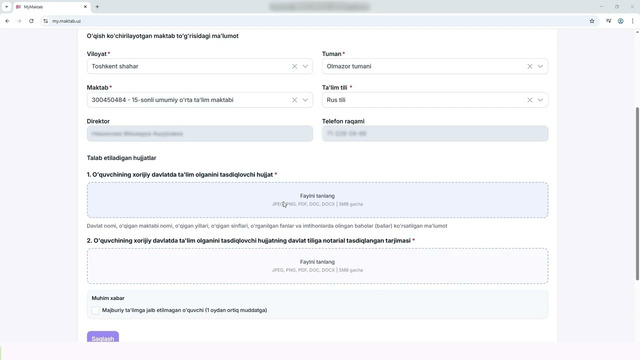The width and height of the screenshot is (640, 360).
Task: Close the MyMaktab tab
Action: pos(85,7)
